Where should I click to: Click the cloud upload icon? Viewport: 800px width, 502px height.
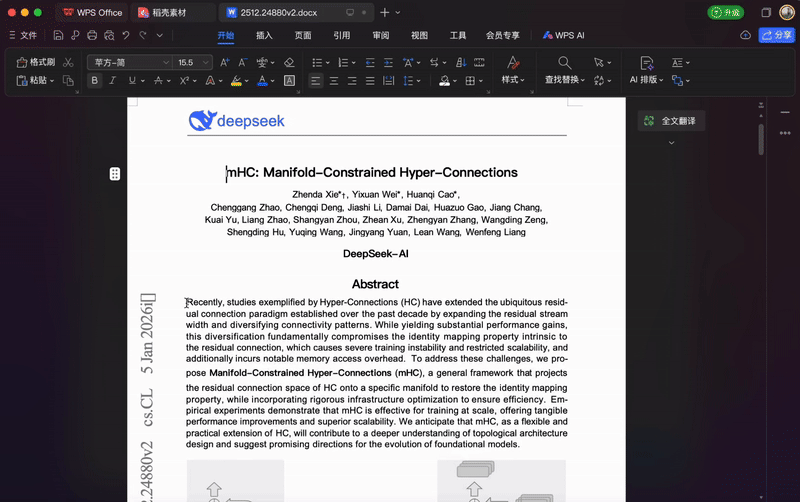(x=745, y=35)
